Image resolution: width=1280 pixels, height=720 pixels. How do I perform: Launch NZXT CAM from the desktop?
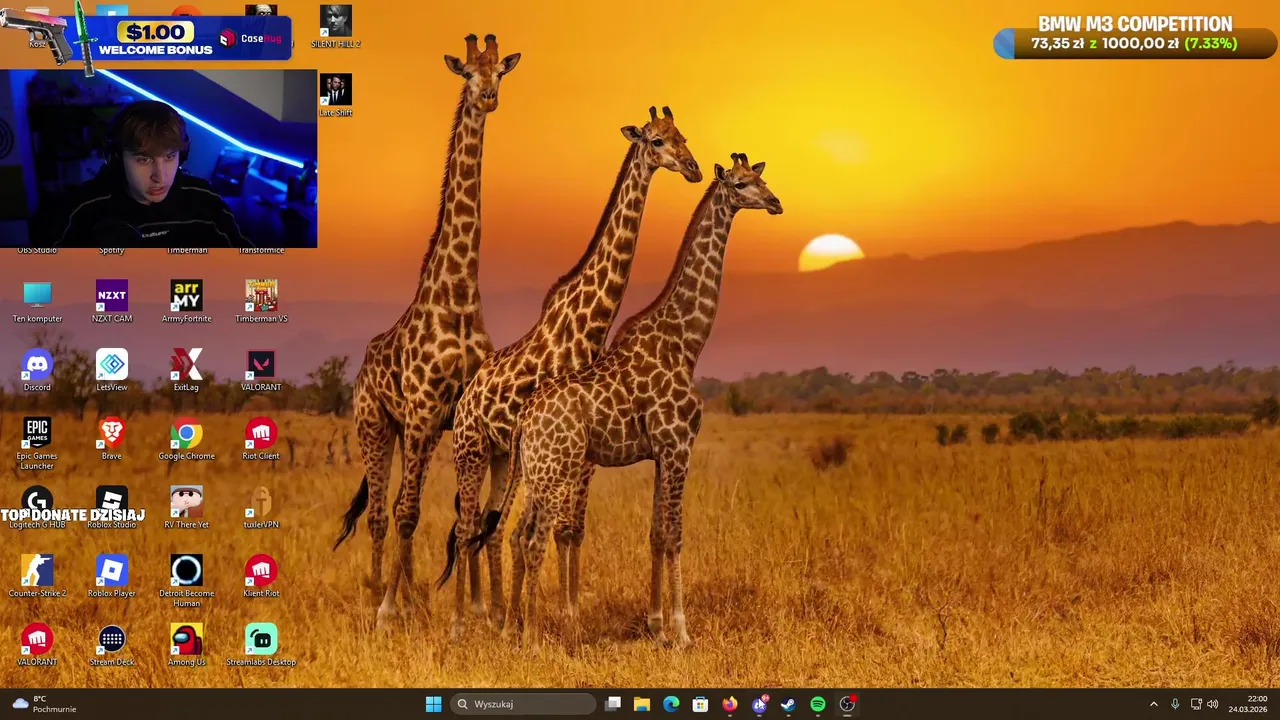pos(112,302)
